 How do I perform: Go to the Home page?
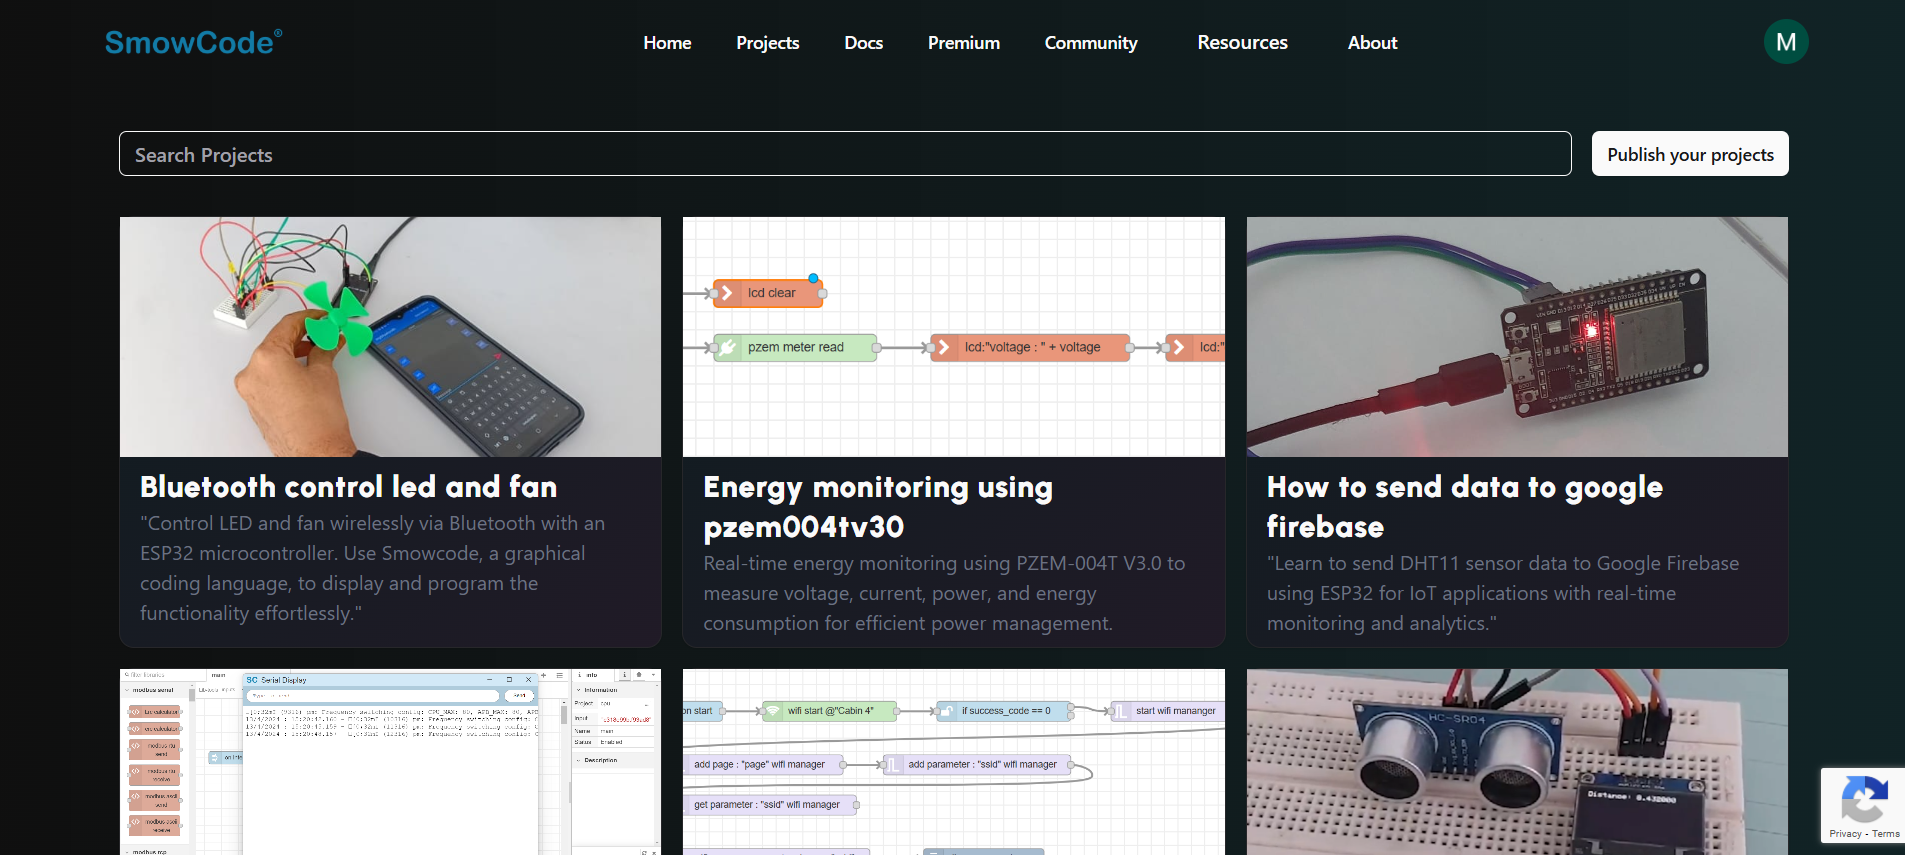(x=667, y=43)
